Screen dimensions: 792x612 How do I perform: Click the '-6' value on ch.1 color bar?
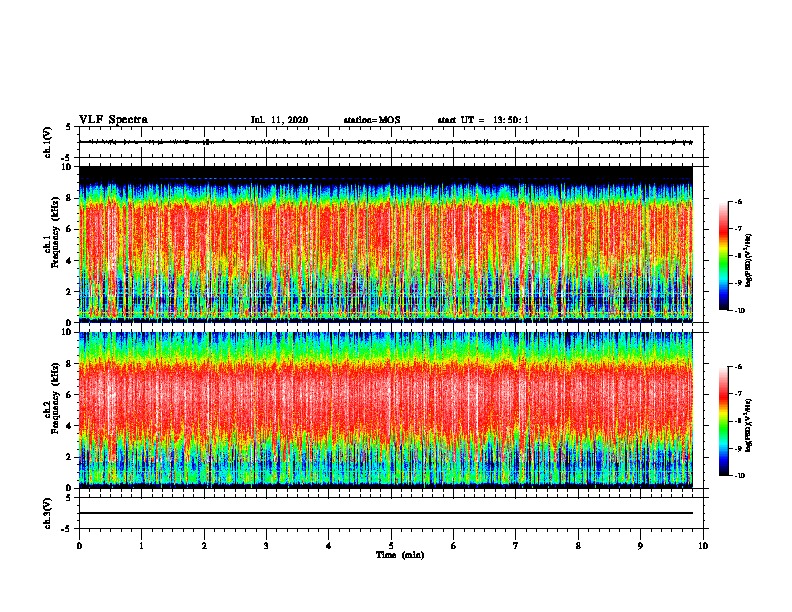click(738, 202)
